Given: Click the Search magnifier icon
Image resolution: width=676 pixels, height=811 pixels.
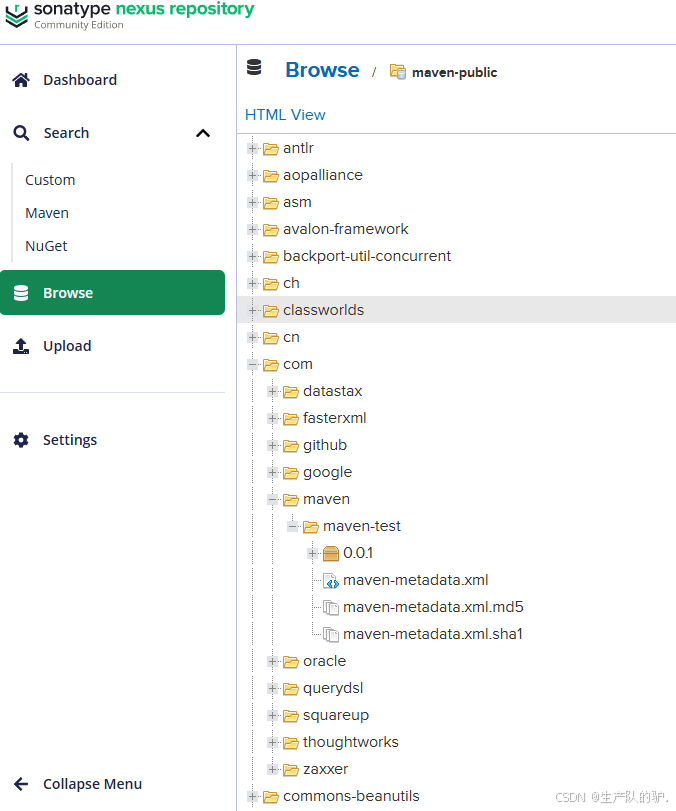Looking at the screenshot, I should point(21,133).
